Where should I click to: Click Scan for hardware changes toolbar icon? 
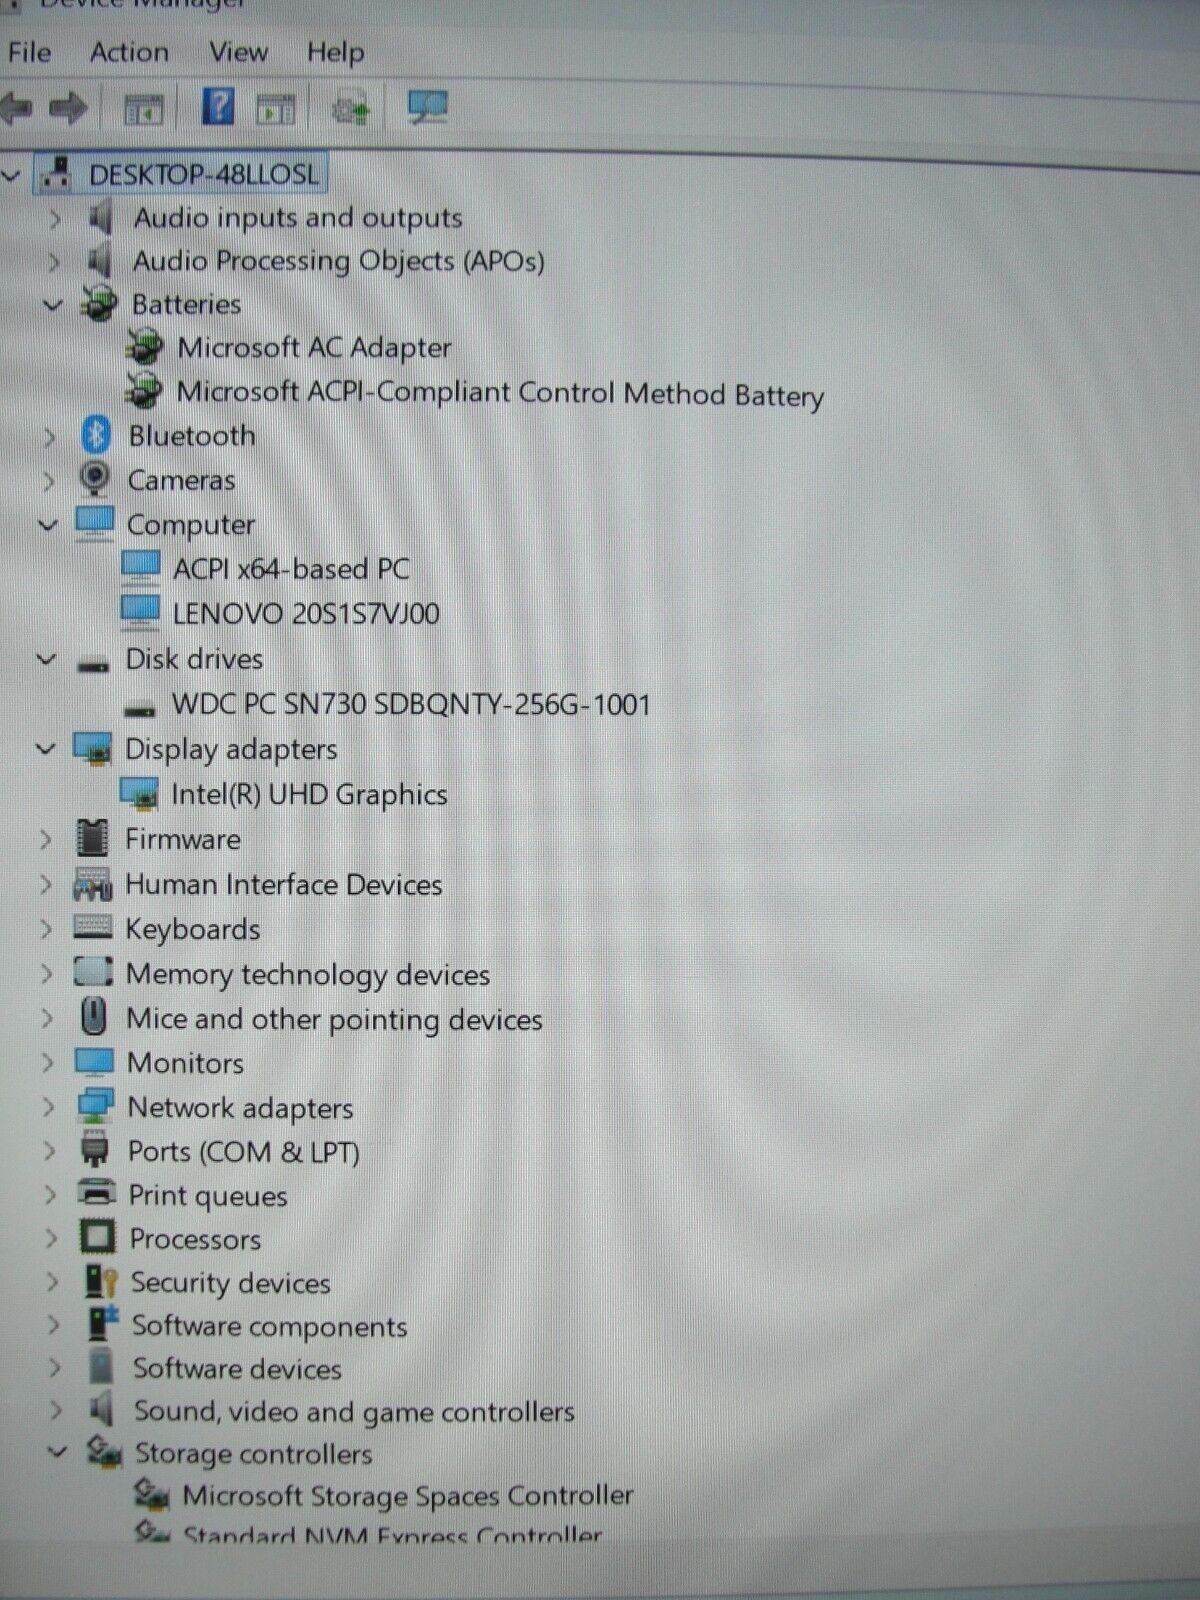[428, 107]
